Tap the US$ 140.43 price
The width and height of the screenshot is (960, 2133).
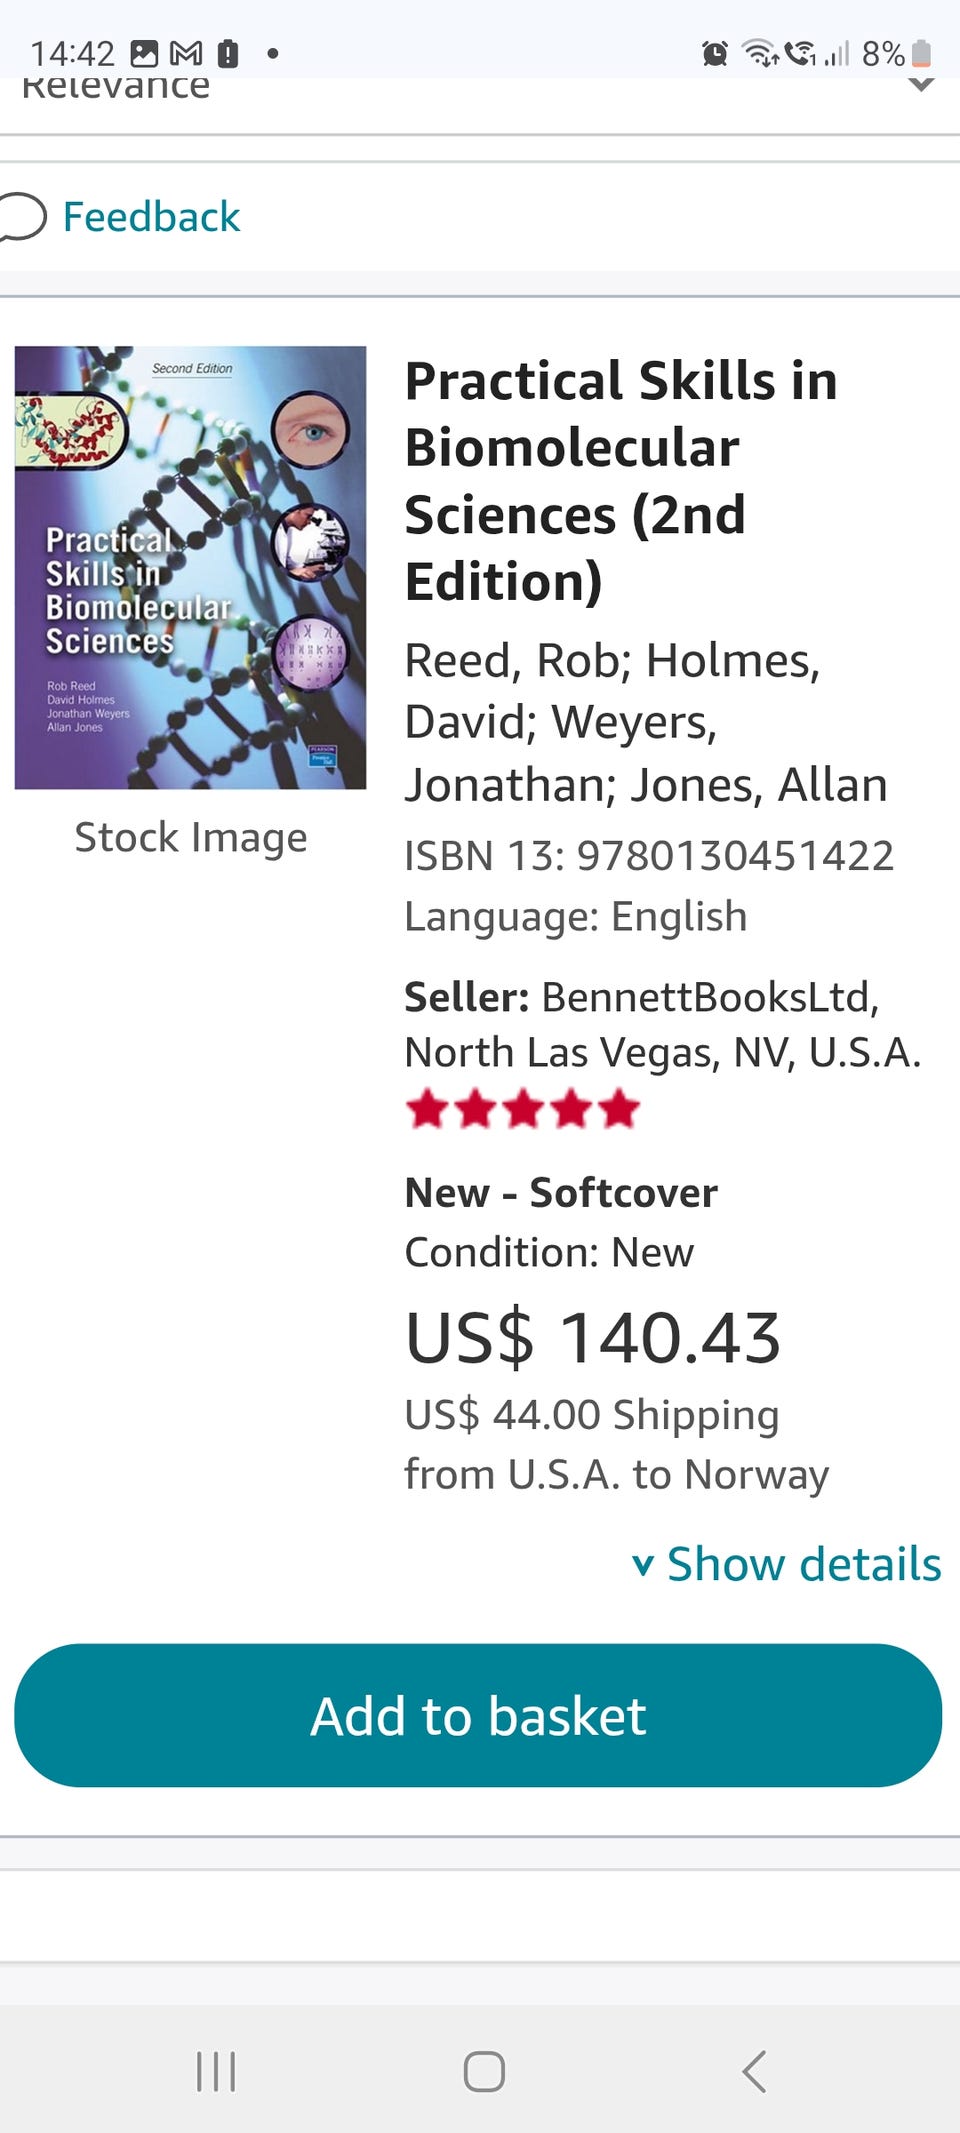coord(592,1337)
